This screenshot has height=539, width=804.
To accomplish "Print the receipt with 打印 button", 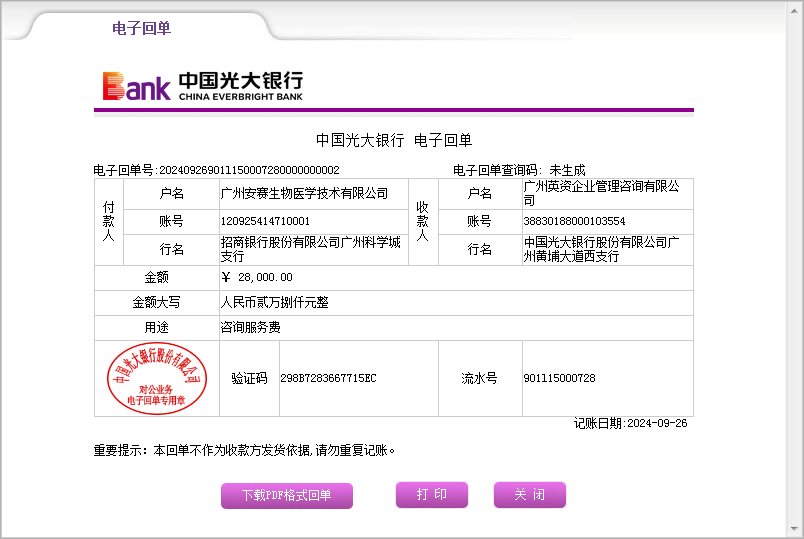I will pos(432,495).
